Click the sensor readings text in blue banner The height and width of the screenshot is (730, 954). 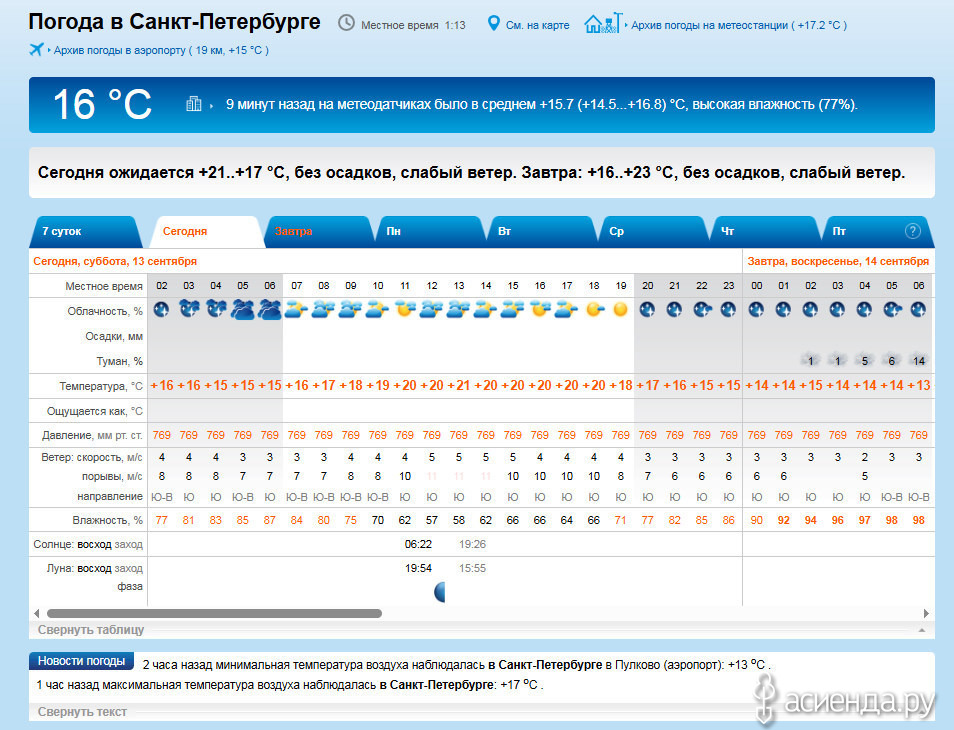[541, 105]
